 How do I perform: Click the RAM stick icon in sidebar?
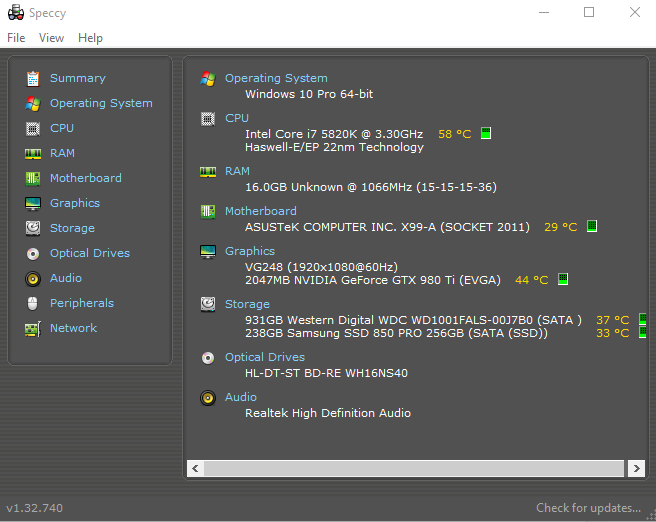tap(33, 154)
